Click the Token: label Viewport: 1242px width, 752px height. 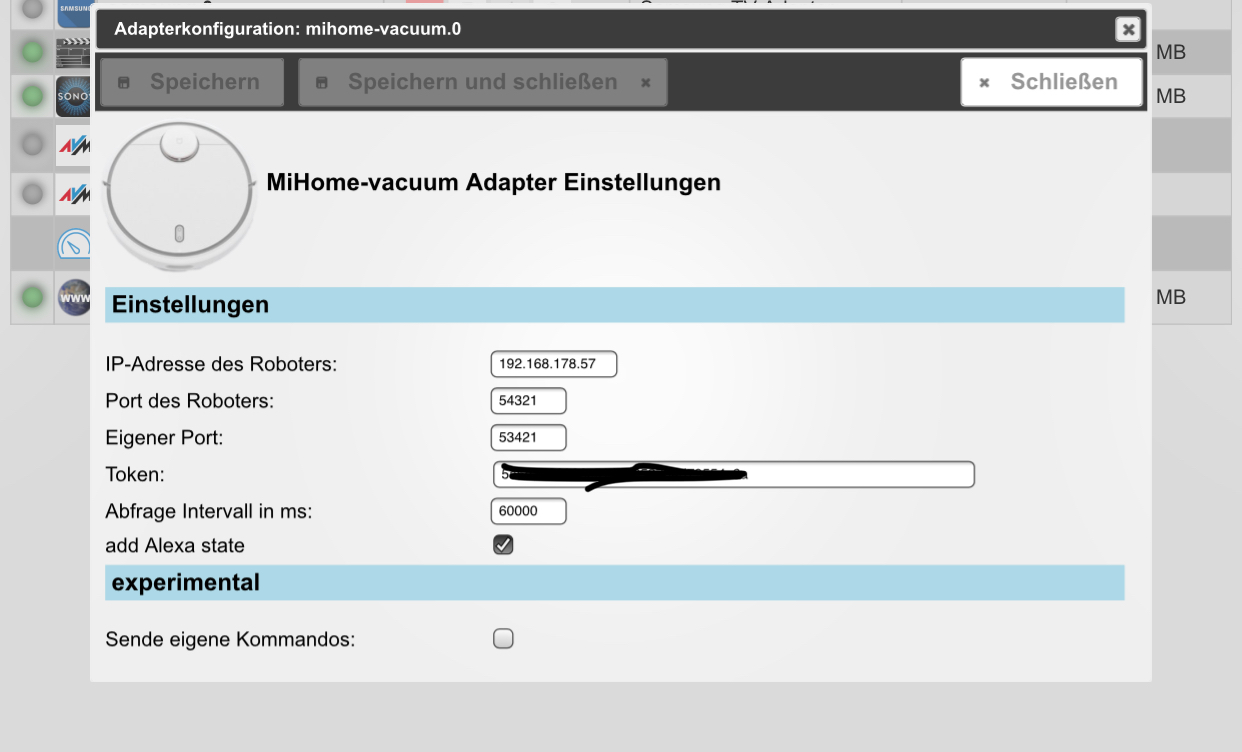point(135,475)
